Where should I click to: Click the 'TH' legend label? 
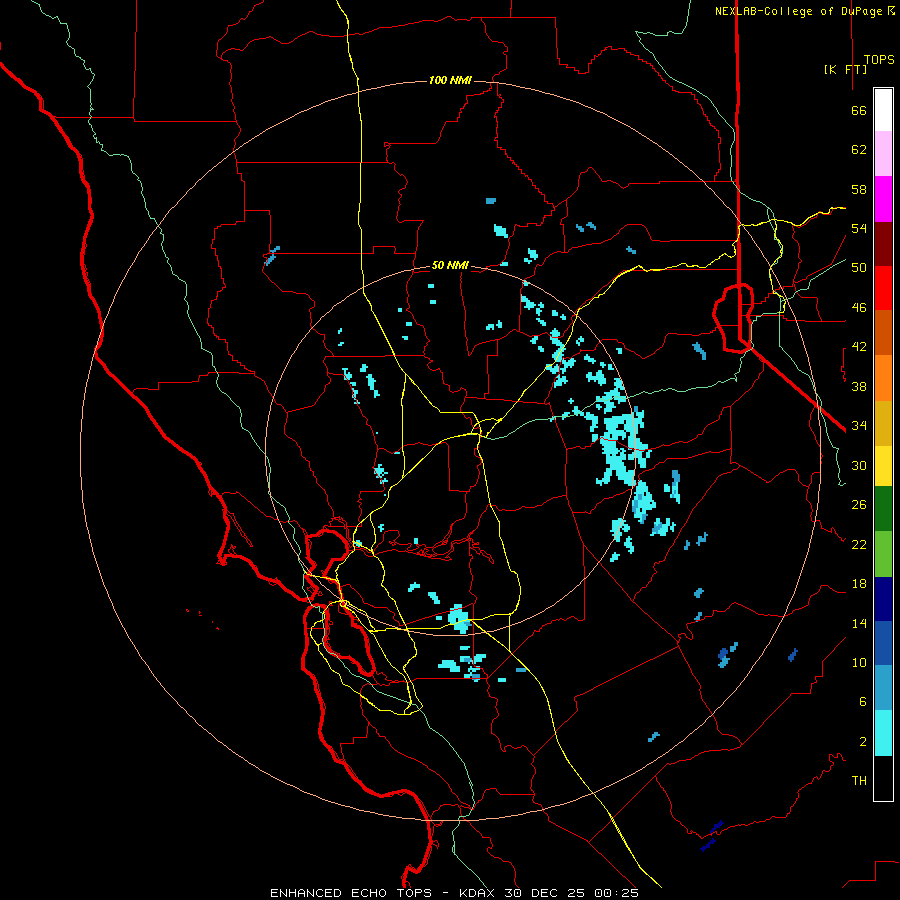(x=859, y=781)
